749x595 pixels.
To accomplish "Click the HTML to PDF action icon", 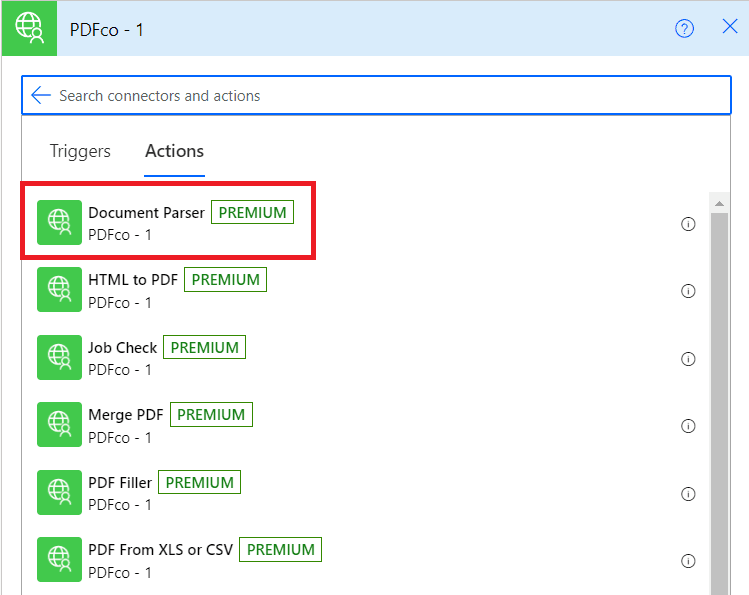I will [x=59, y=290].
